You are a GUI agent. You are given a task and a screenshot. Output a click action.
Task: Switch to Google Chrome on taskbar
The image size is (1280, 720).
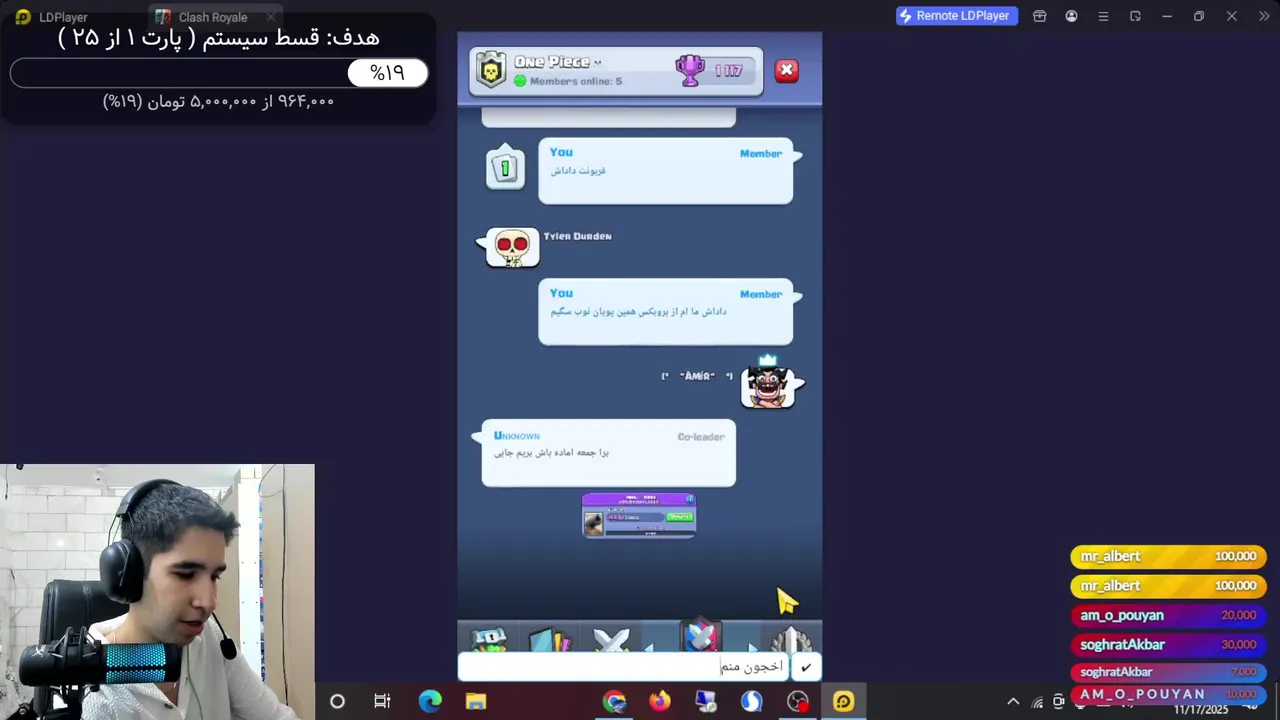(614, 701)
